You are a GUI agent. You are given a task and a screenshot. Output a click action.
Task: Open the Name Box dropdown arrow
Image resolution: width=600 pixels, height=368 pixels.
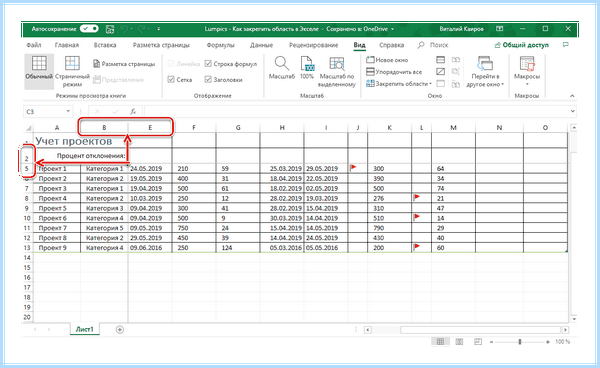(x=68, y=111)
